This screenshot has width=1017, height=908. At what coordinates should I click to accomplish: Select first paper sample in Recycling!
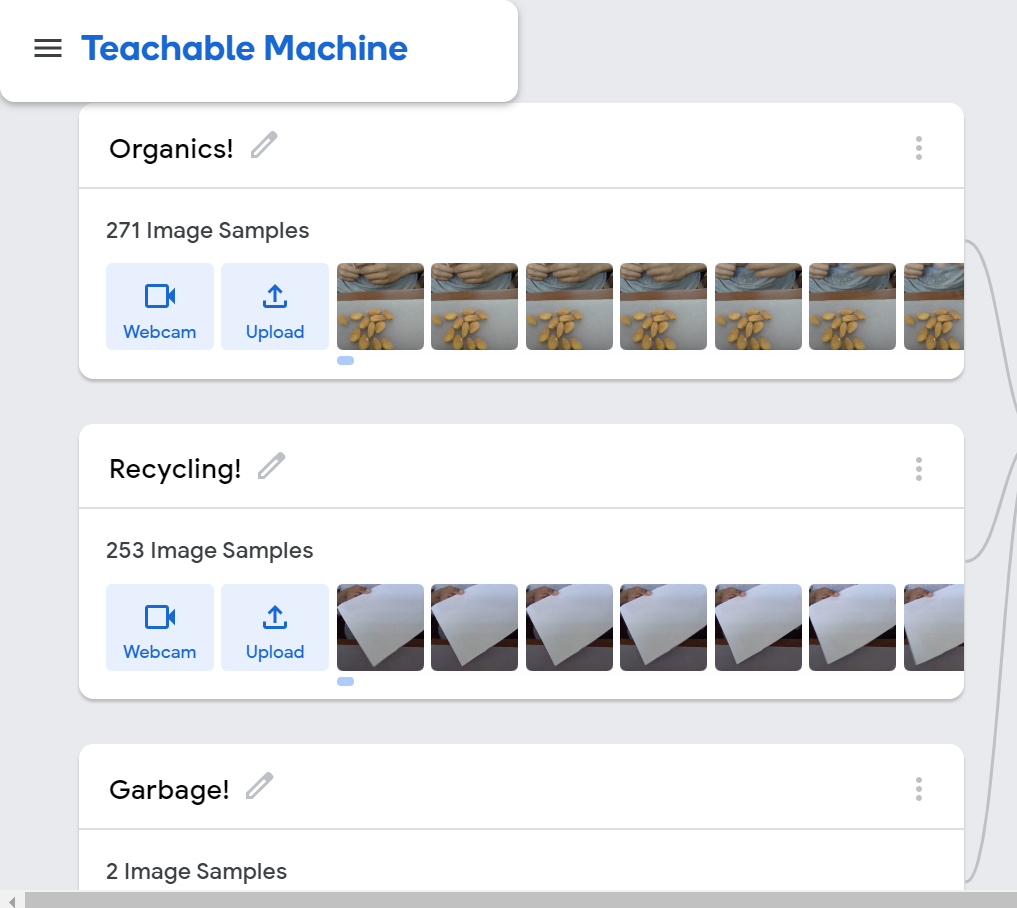(x=380, y=627)
